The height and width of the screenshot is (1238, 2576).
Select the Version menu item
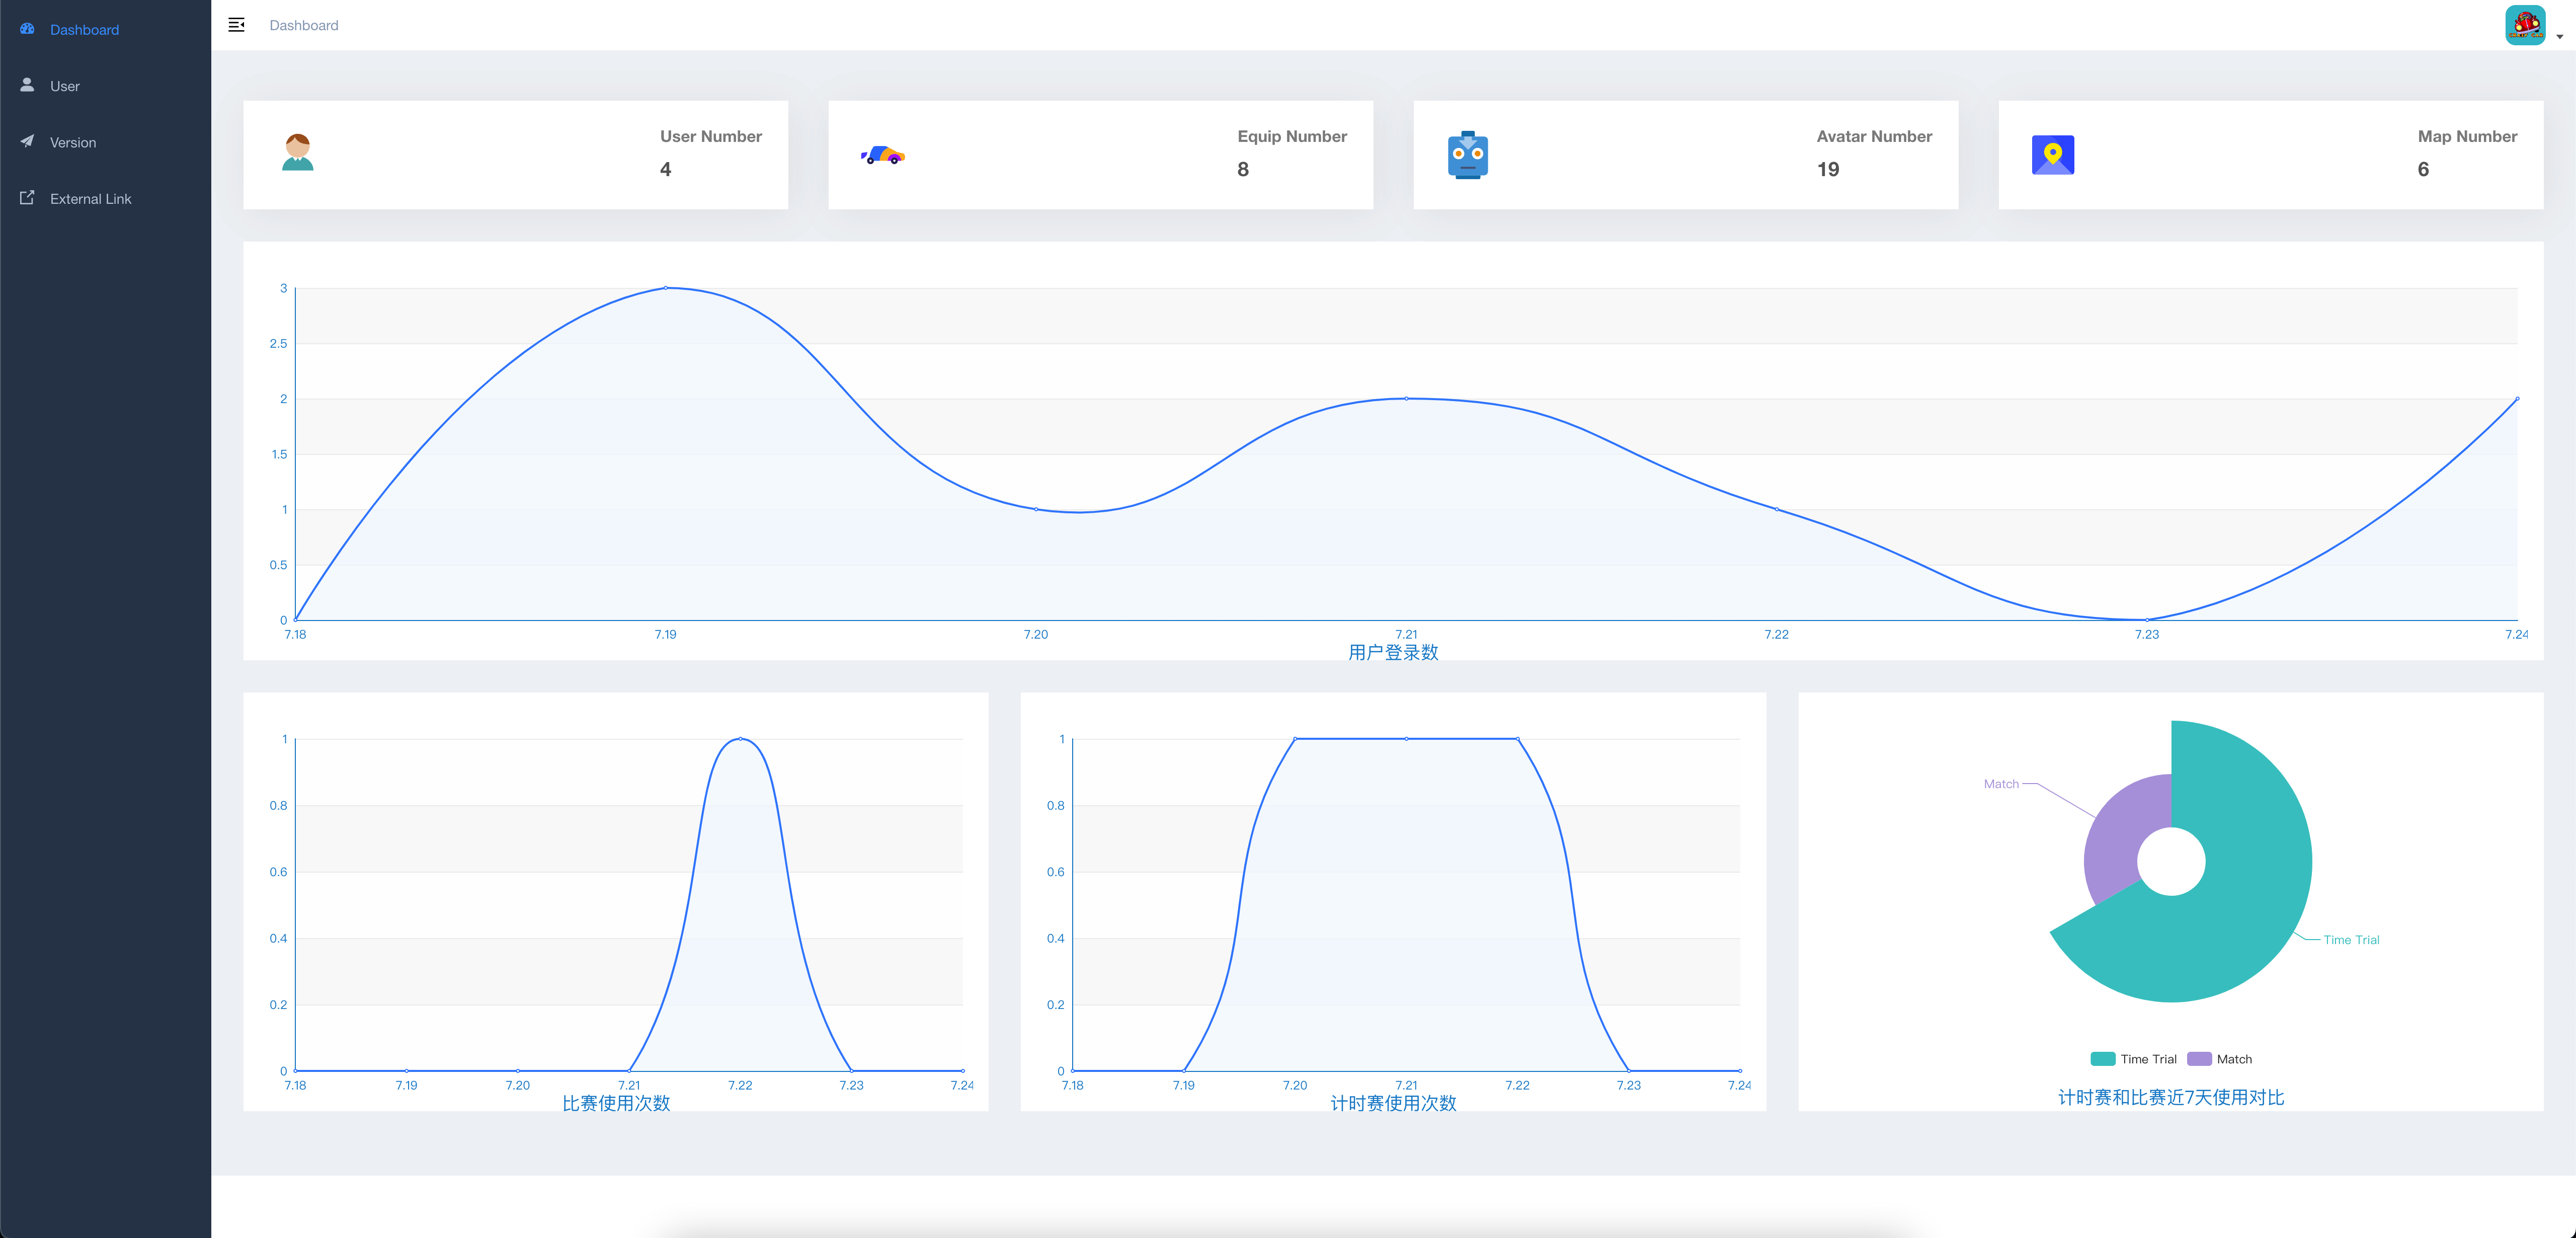pyautogui.click(x=73, y=142)
